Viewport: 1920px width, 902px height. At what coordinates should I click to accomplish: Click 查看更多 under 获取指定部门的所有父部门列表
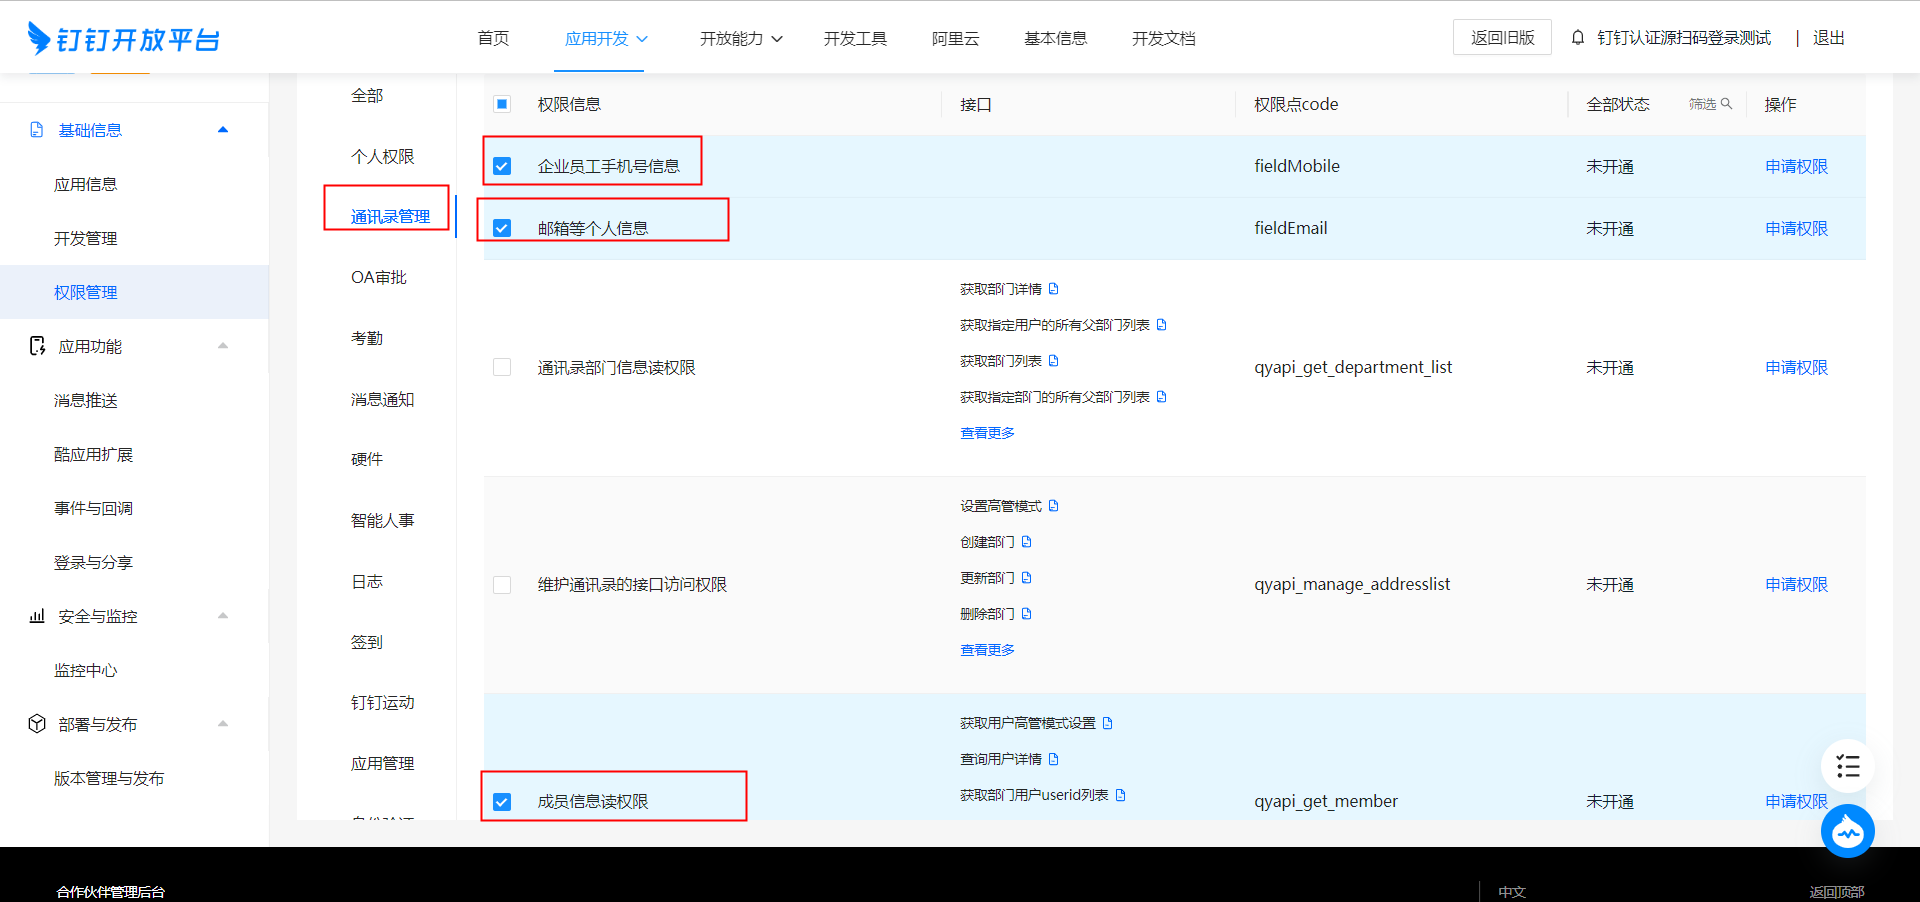[987, 433]
